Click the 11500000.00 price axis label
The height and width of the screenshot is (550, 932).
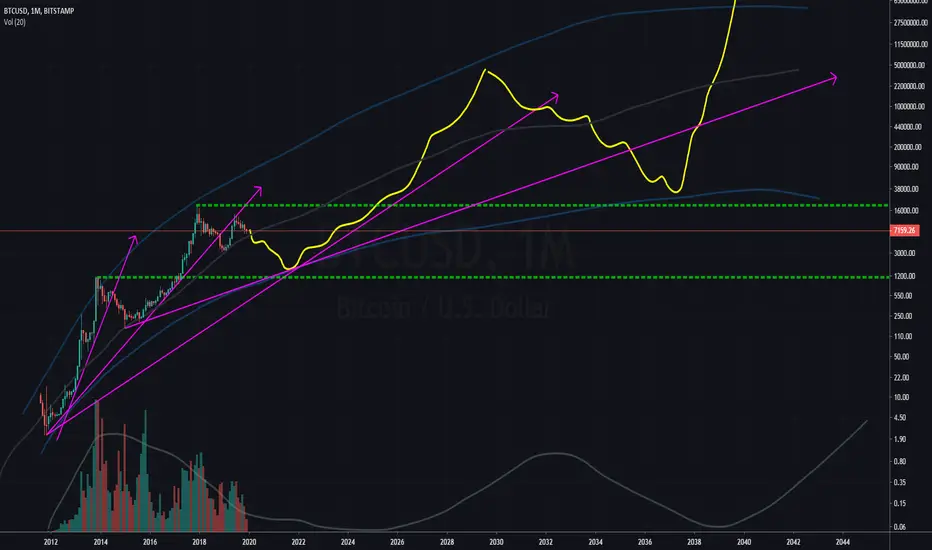(909, 44)
